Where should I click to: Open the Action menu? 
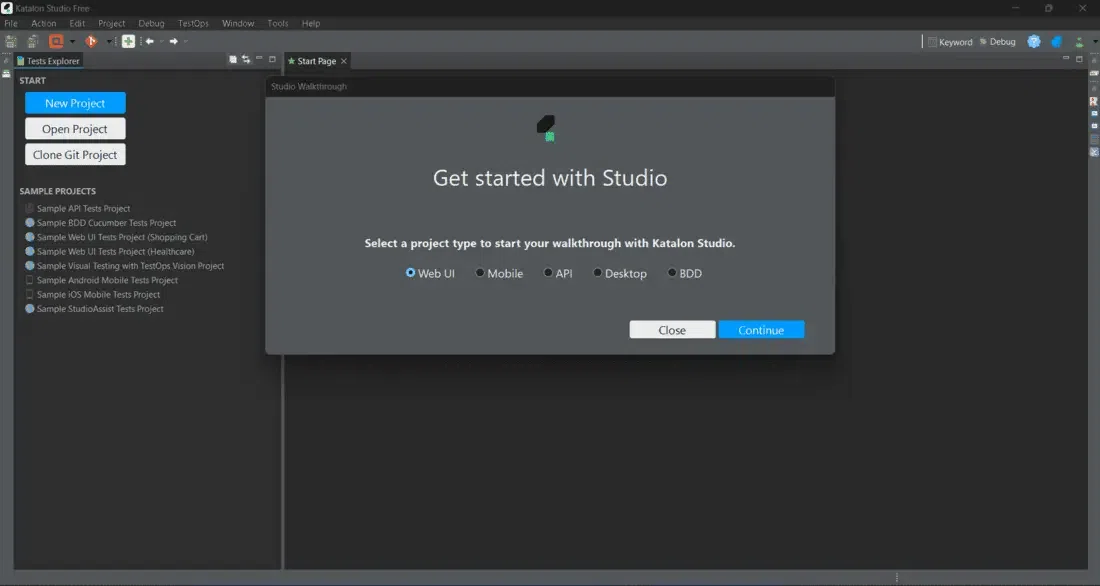[43, 23]
